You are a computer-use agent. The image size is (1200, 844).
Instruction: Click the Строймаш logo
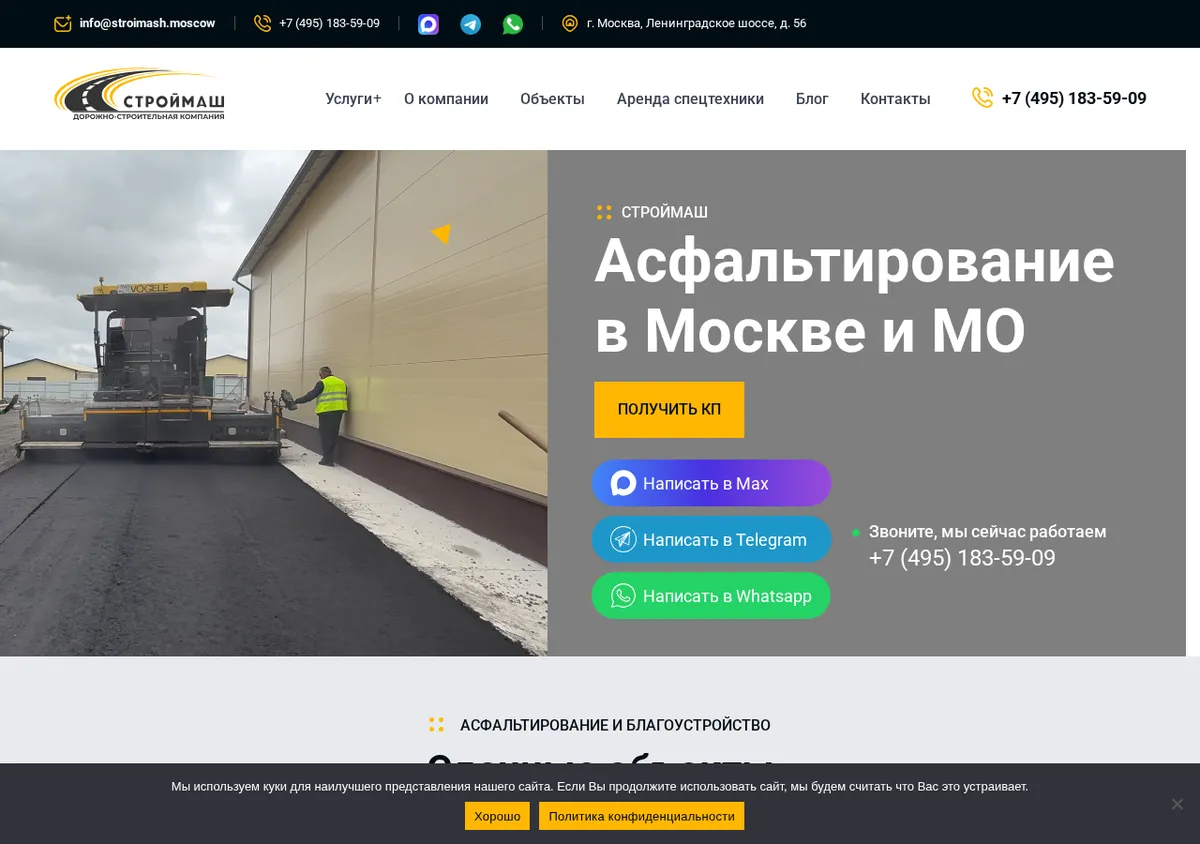(139, 95)
